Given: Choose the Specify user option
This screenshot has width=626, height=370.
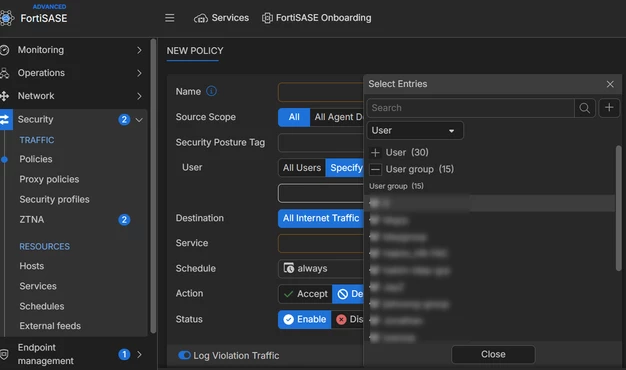Looking at the screenshot, I should point(345,168).
